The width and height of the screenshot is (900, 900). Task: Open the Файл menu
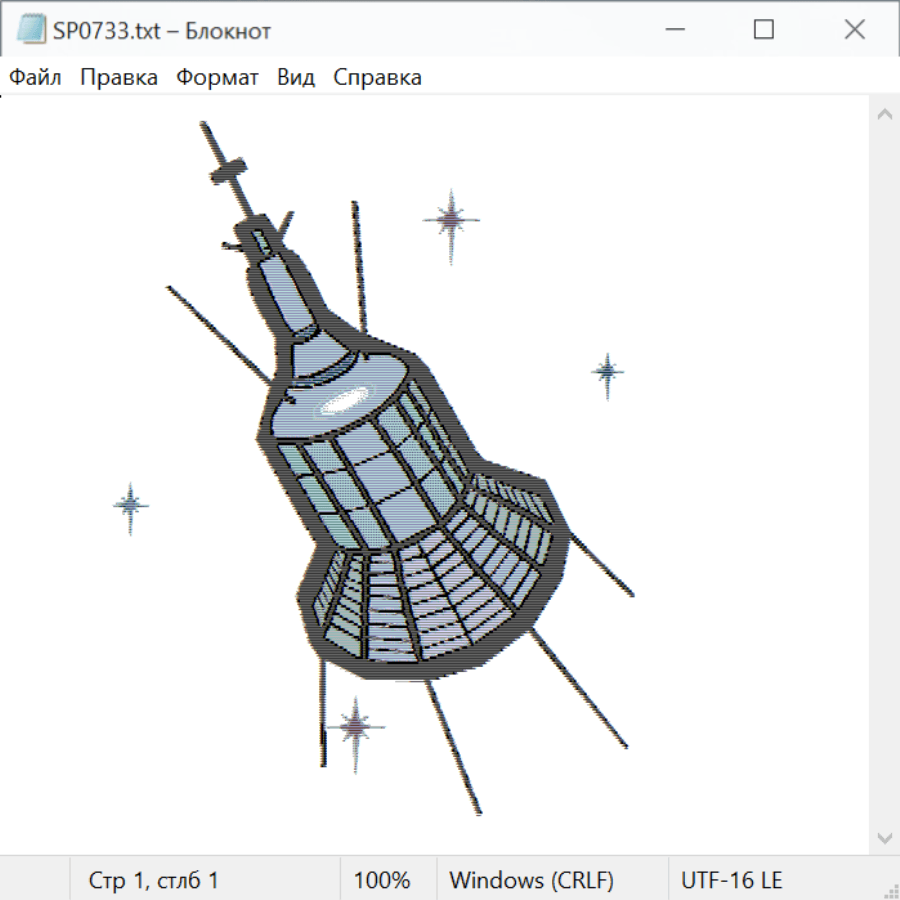pyautogui.click(x=35, y=77)
